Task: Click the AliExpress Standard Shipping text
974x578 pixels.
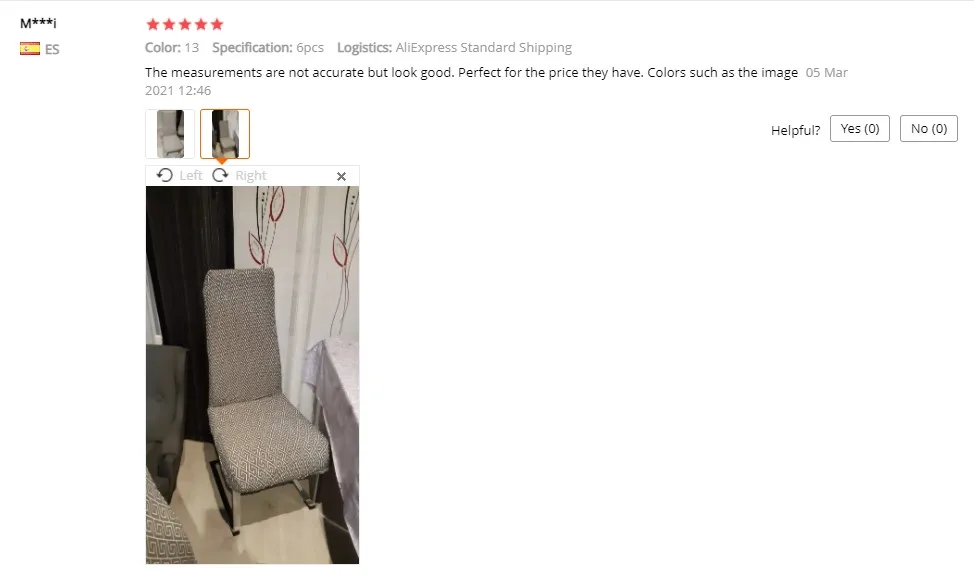Action: 483,48
